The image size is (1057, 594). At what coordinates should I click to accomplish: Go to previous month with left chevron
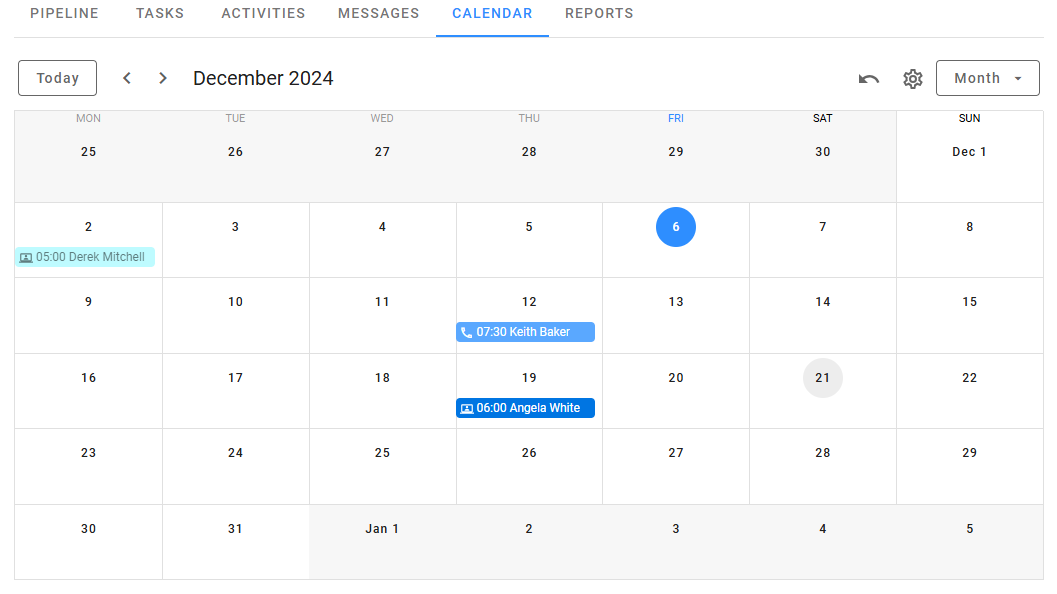tap(126, 77)
